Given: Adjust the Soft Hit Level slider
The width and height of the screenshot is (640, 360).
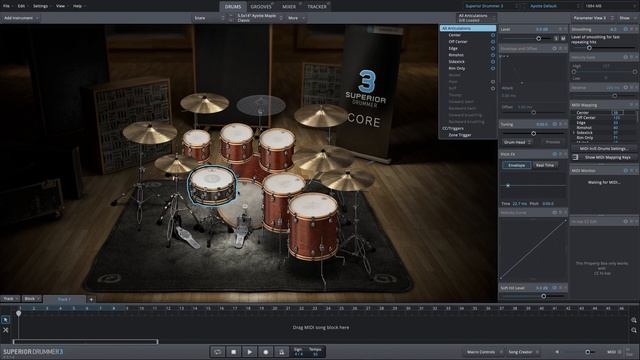Looking at the screenshot, I should (x=543, y=296).
